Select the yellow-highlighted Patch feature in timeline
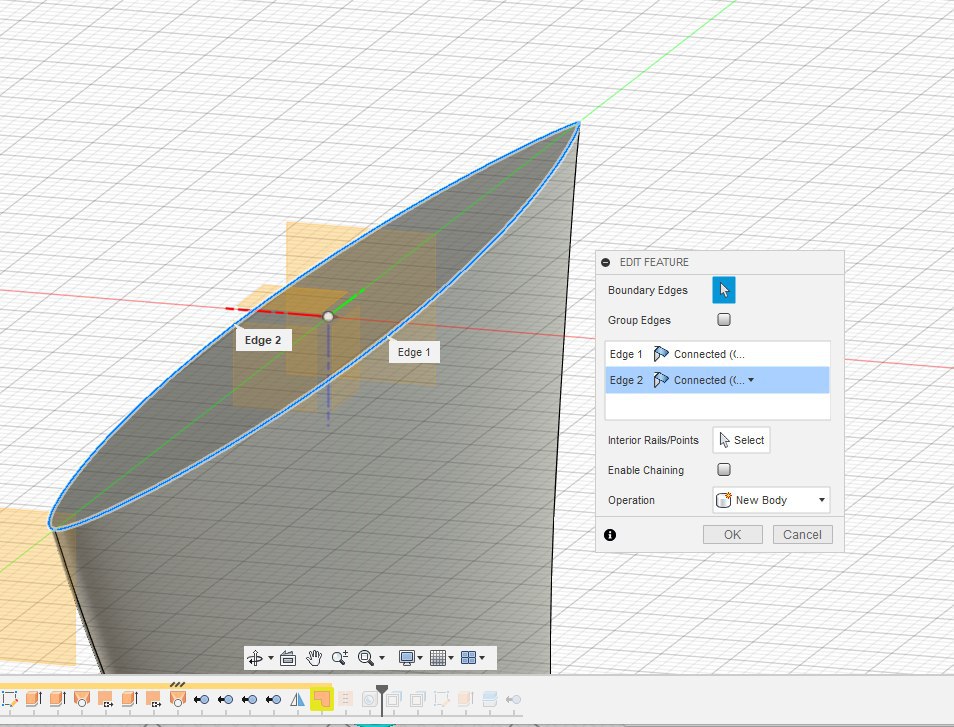The height and width of the screenshot is (727, 954). [321, 700]
